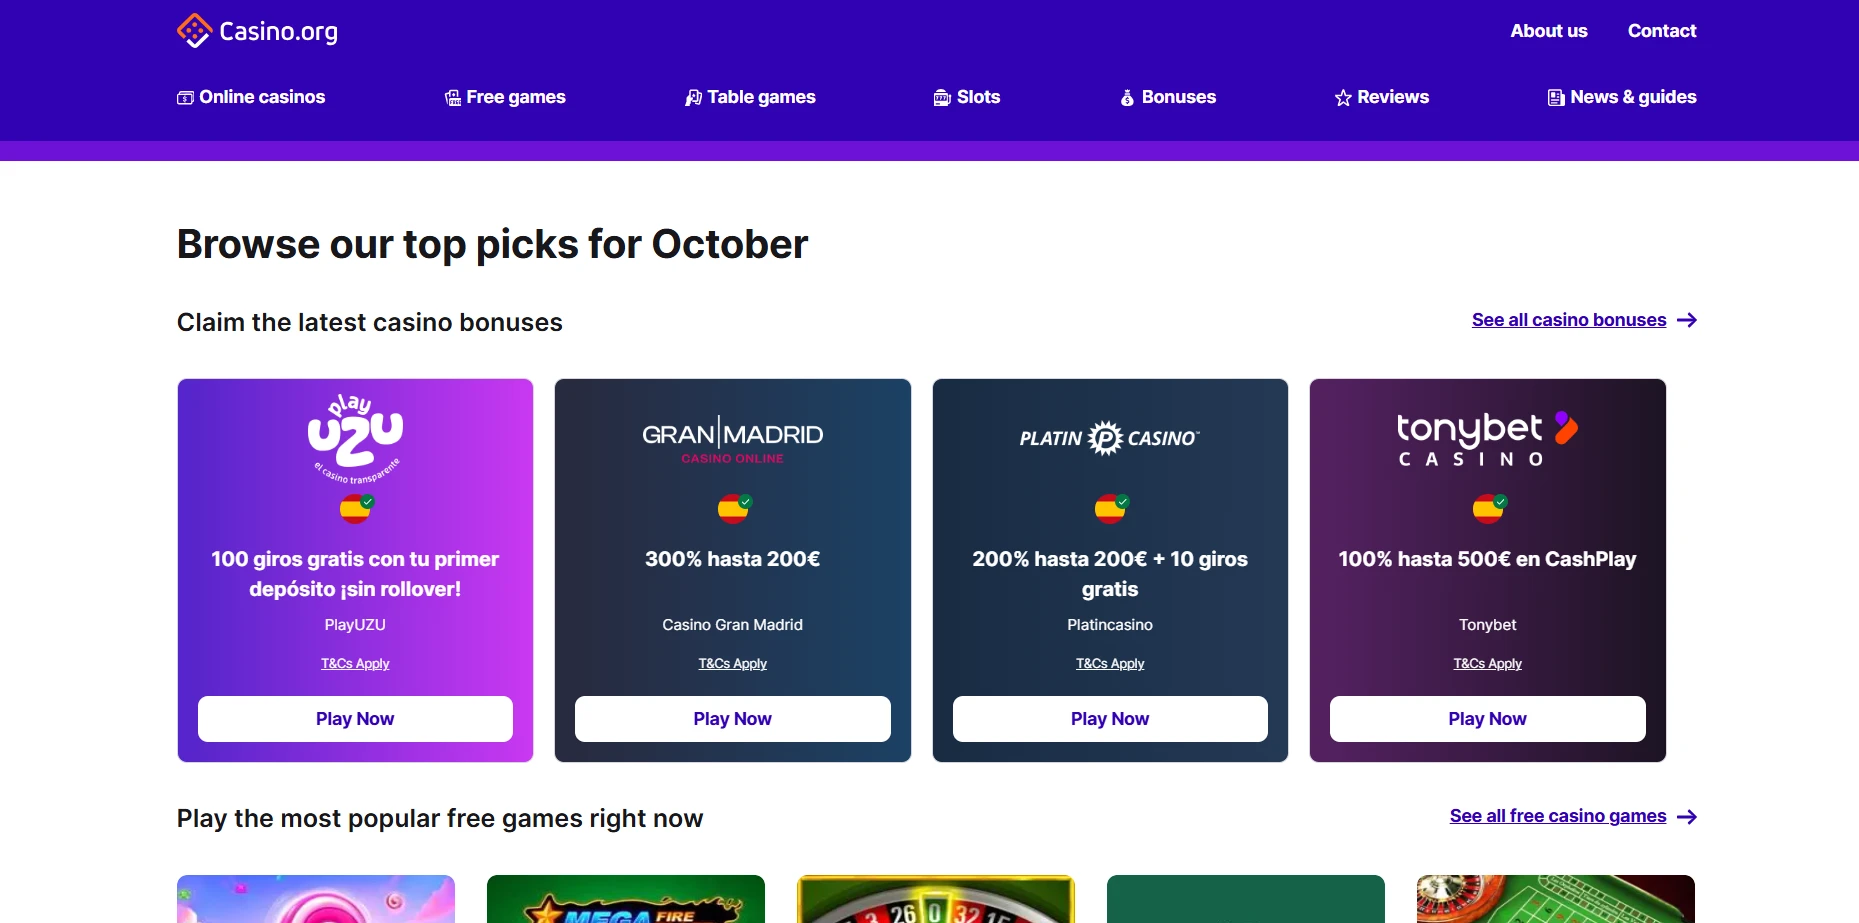The image size is (1859, 923).
Task: Open the roulette wheel game thumbnail
Action: (935, 900)
